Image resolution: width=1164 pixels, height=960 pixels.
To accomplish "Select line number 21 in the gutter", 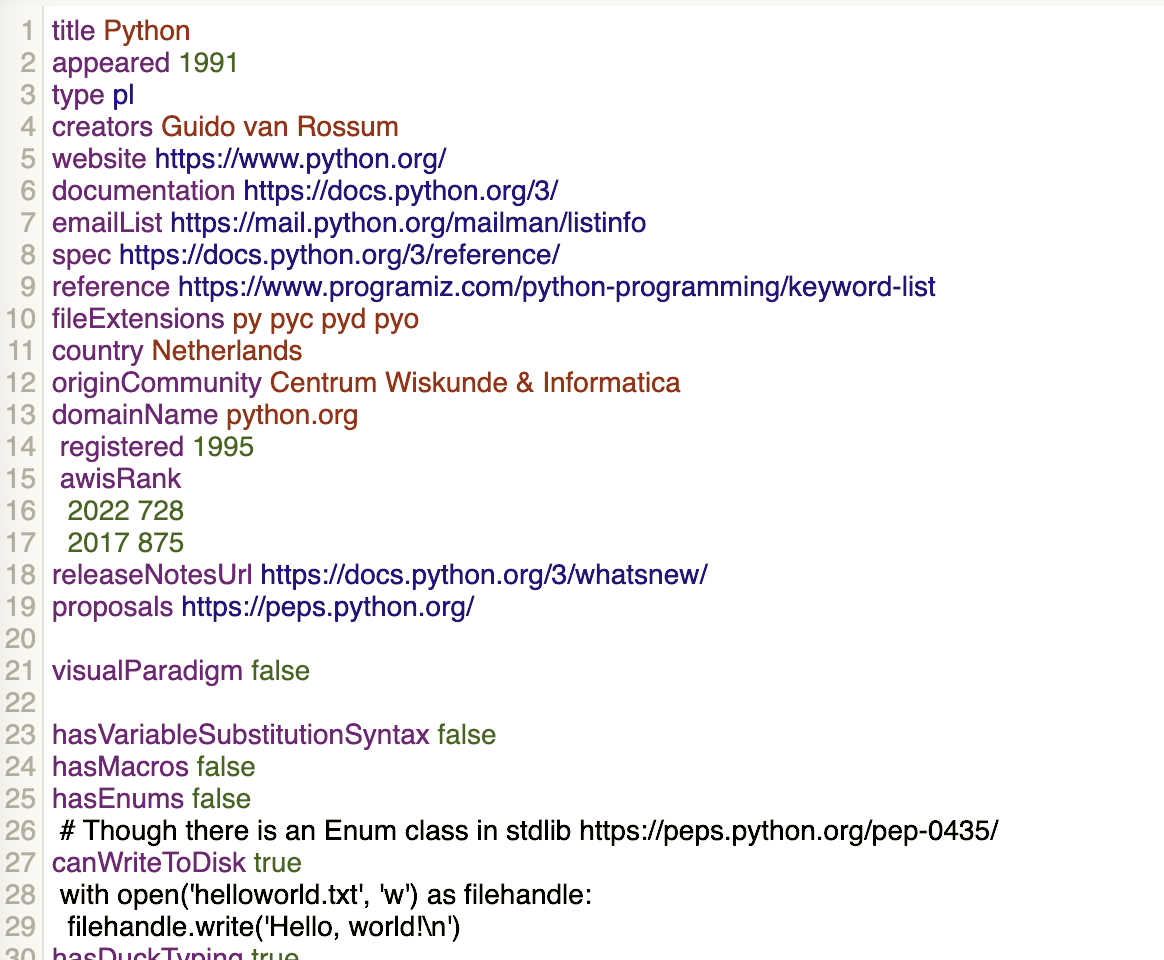I will [21, 671].
